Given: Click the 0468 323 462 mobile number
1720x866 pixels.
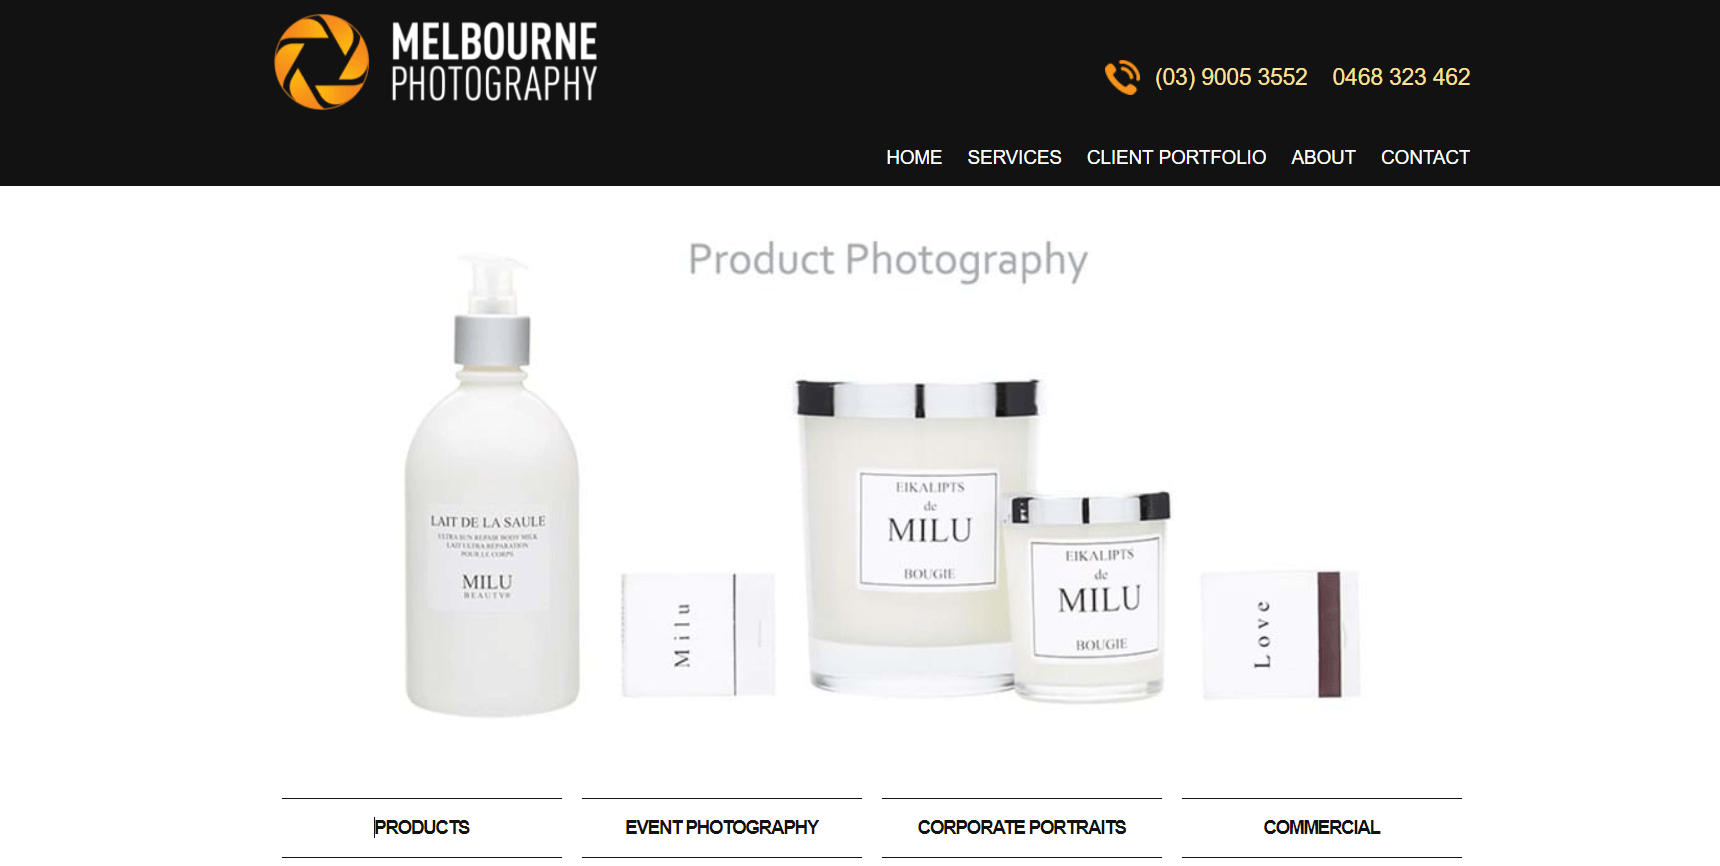Looking at the screenshot, I should coord(1401,77).
